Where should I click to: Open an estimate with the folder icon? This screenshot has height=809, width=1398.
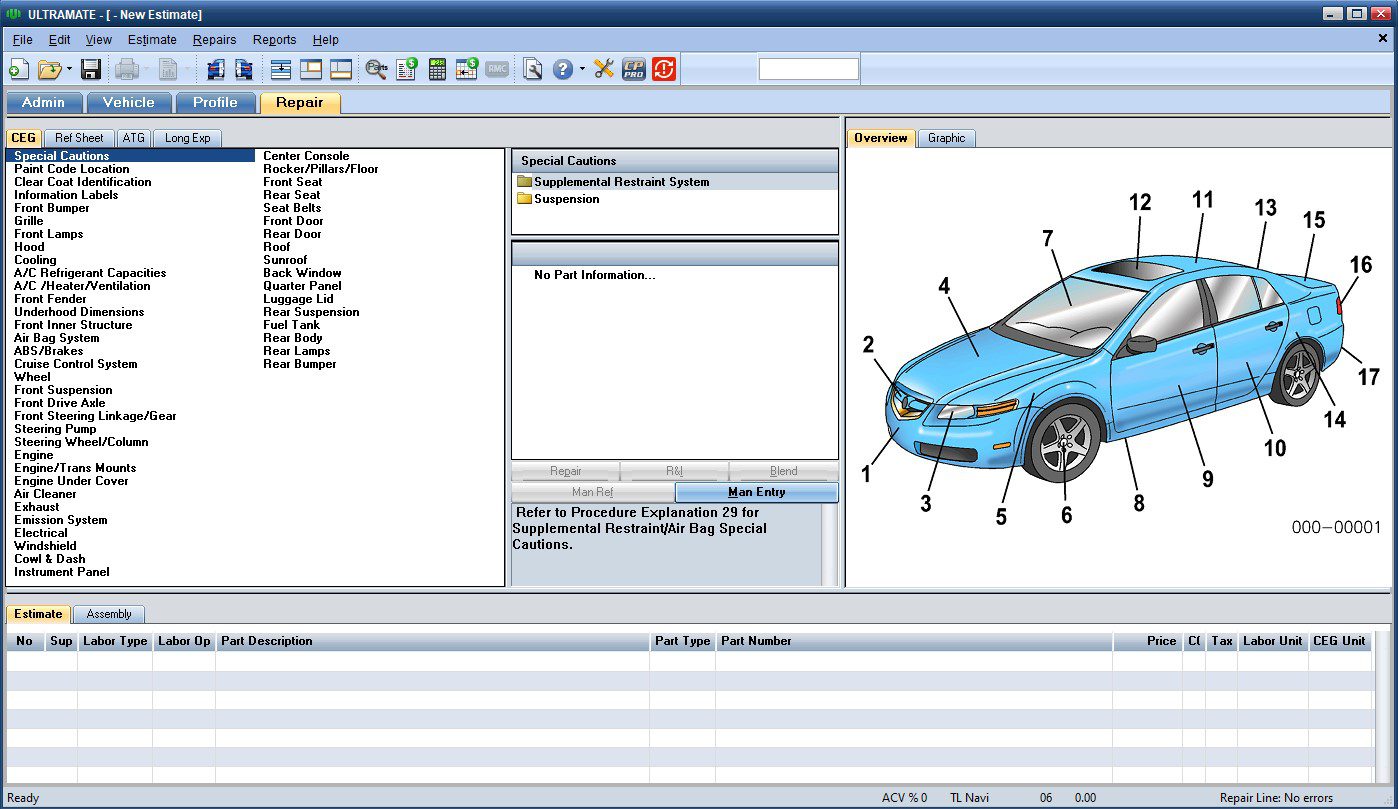[x=48, y=69]
